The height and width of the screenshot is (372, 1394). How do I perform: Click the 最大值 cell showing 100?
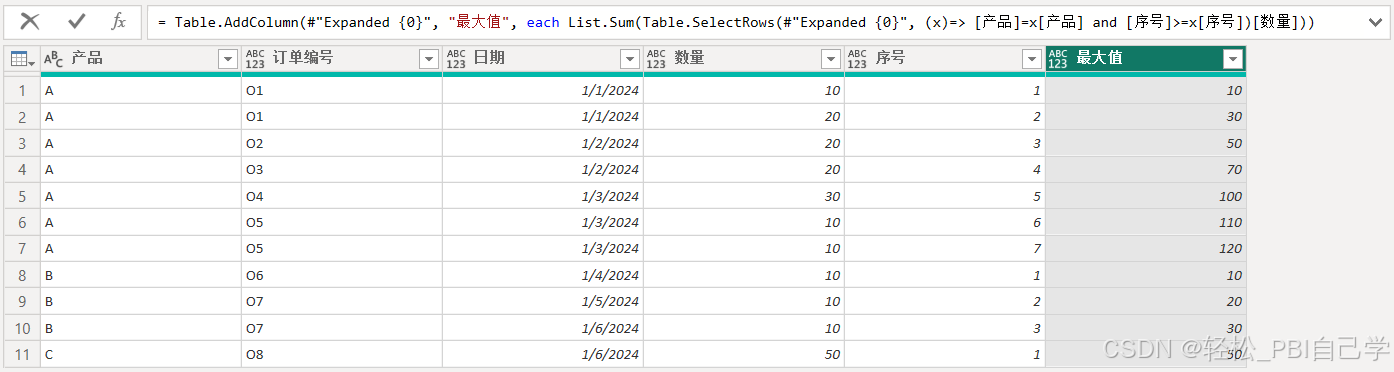1146,196
